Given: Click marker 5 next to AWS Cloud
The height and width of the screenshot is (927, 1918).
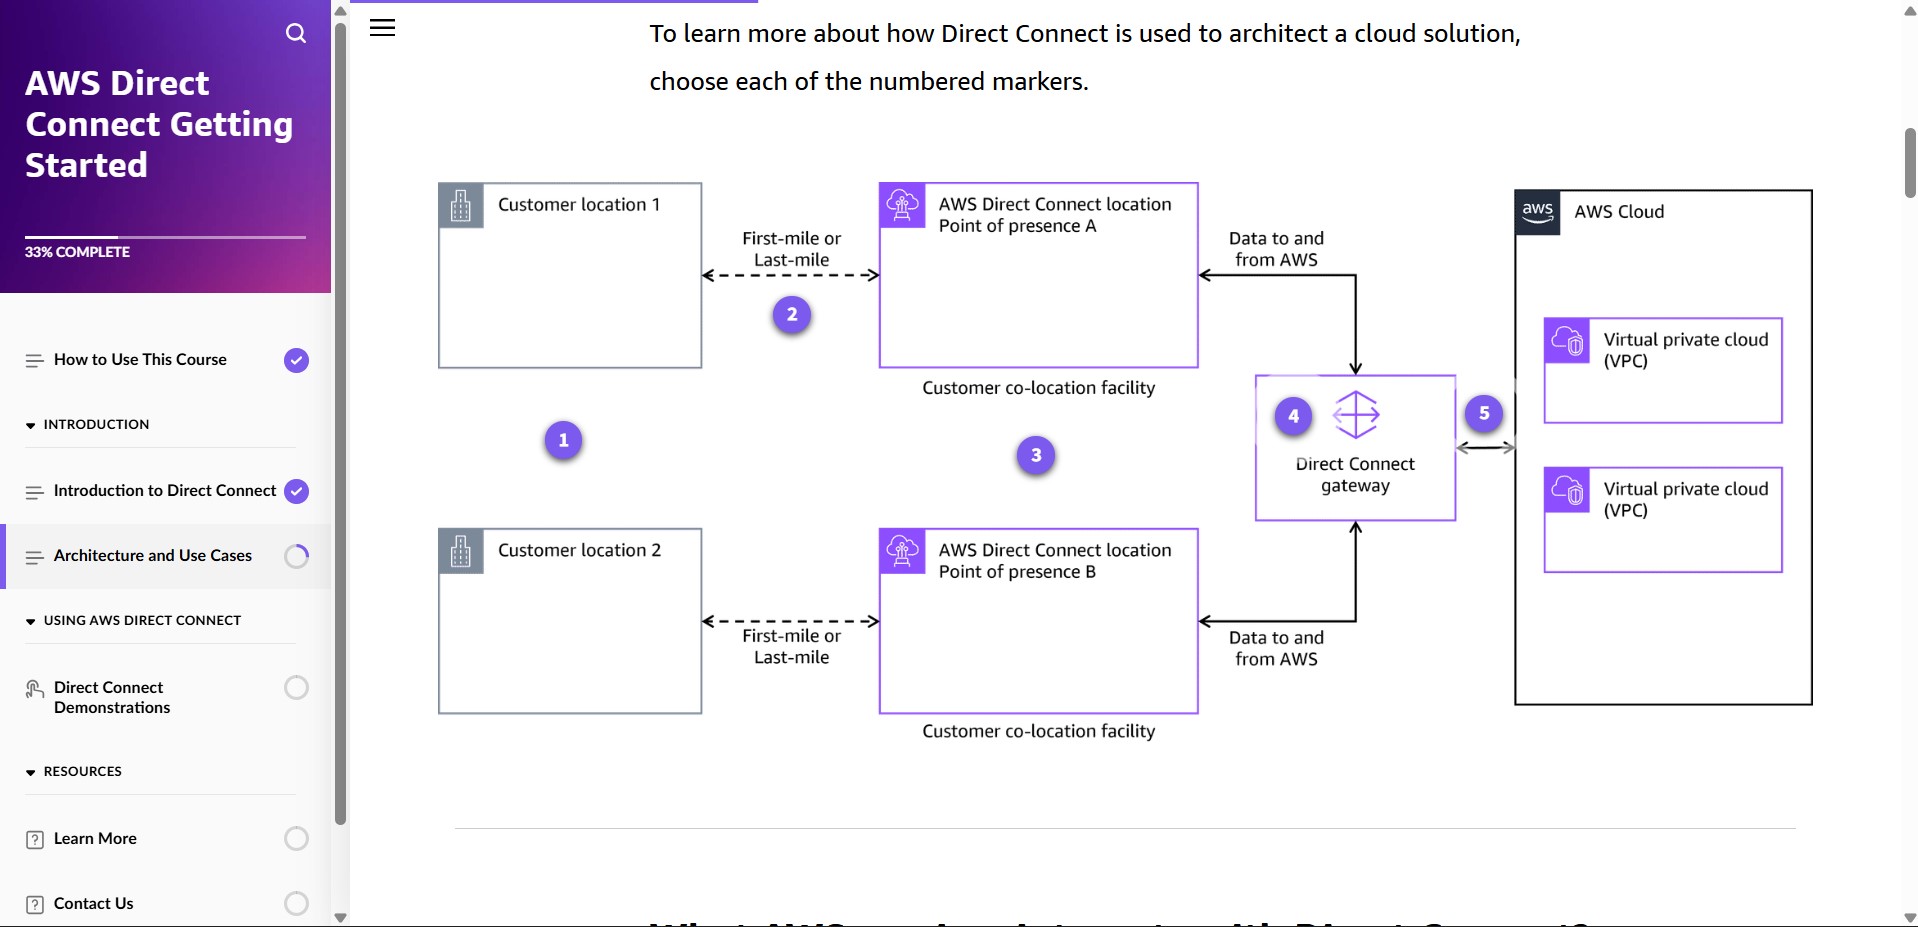Looking at the screenshot, I should coord(1484,413).
